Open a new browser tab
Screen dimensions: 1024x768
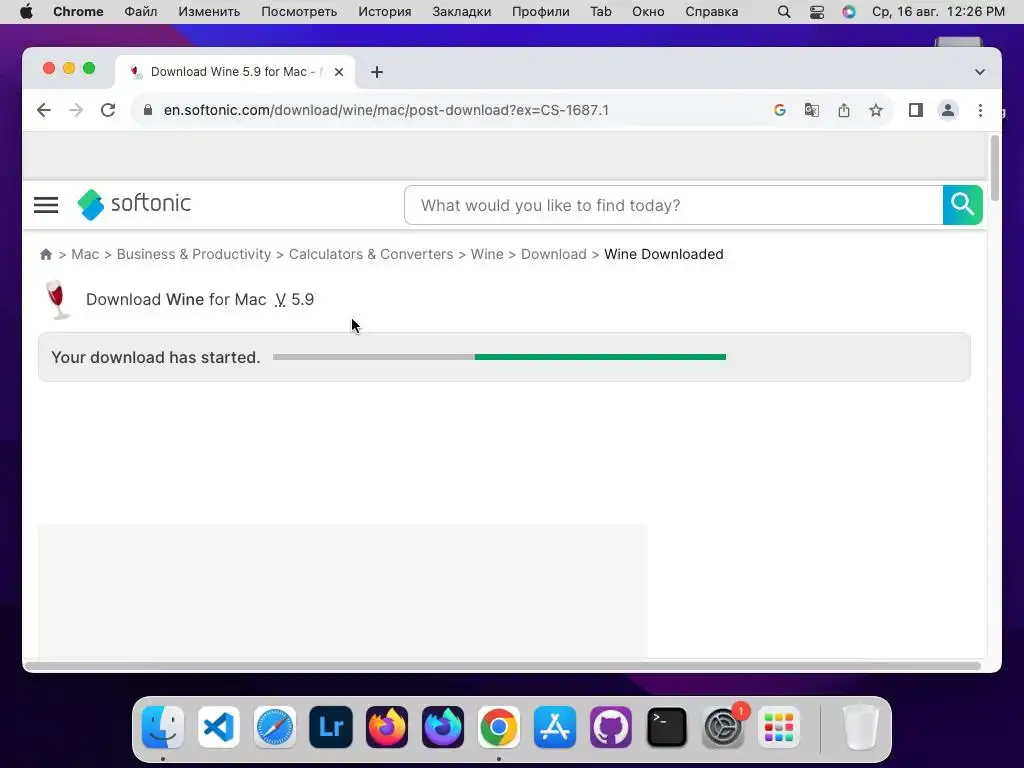(x=377, y=72)
